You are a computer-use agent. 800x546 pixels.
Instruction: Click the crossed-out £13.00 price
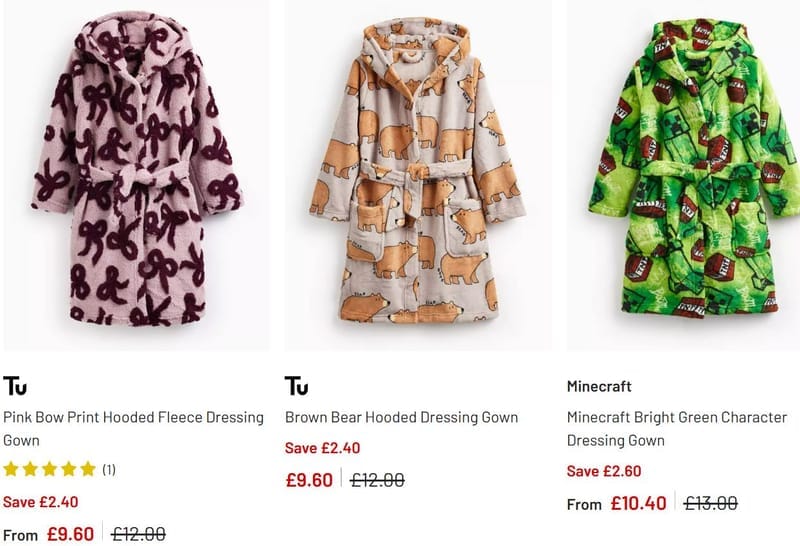pos(711,504)
